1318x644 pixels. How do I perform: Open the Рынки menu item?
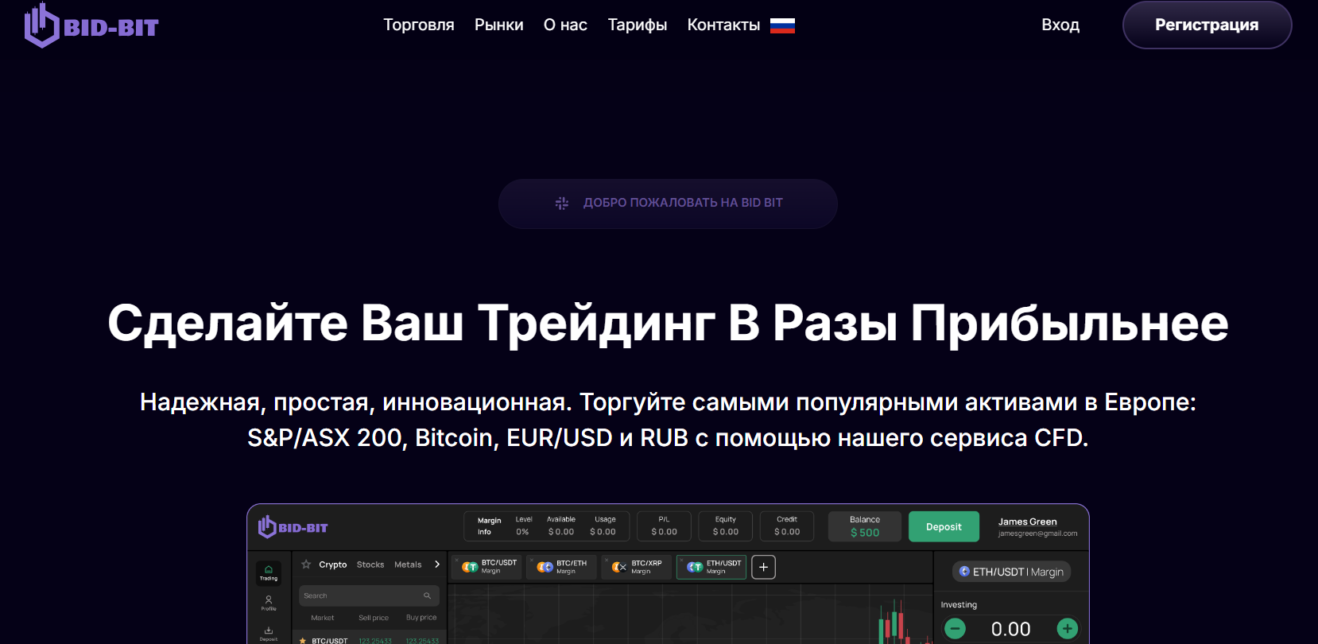click(x=499, y=25)
